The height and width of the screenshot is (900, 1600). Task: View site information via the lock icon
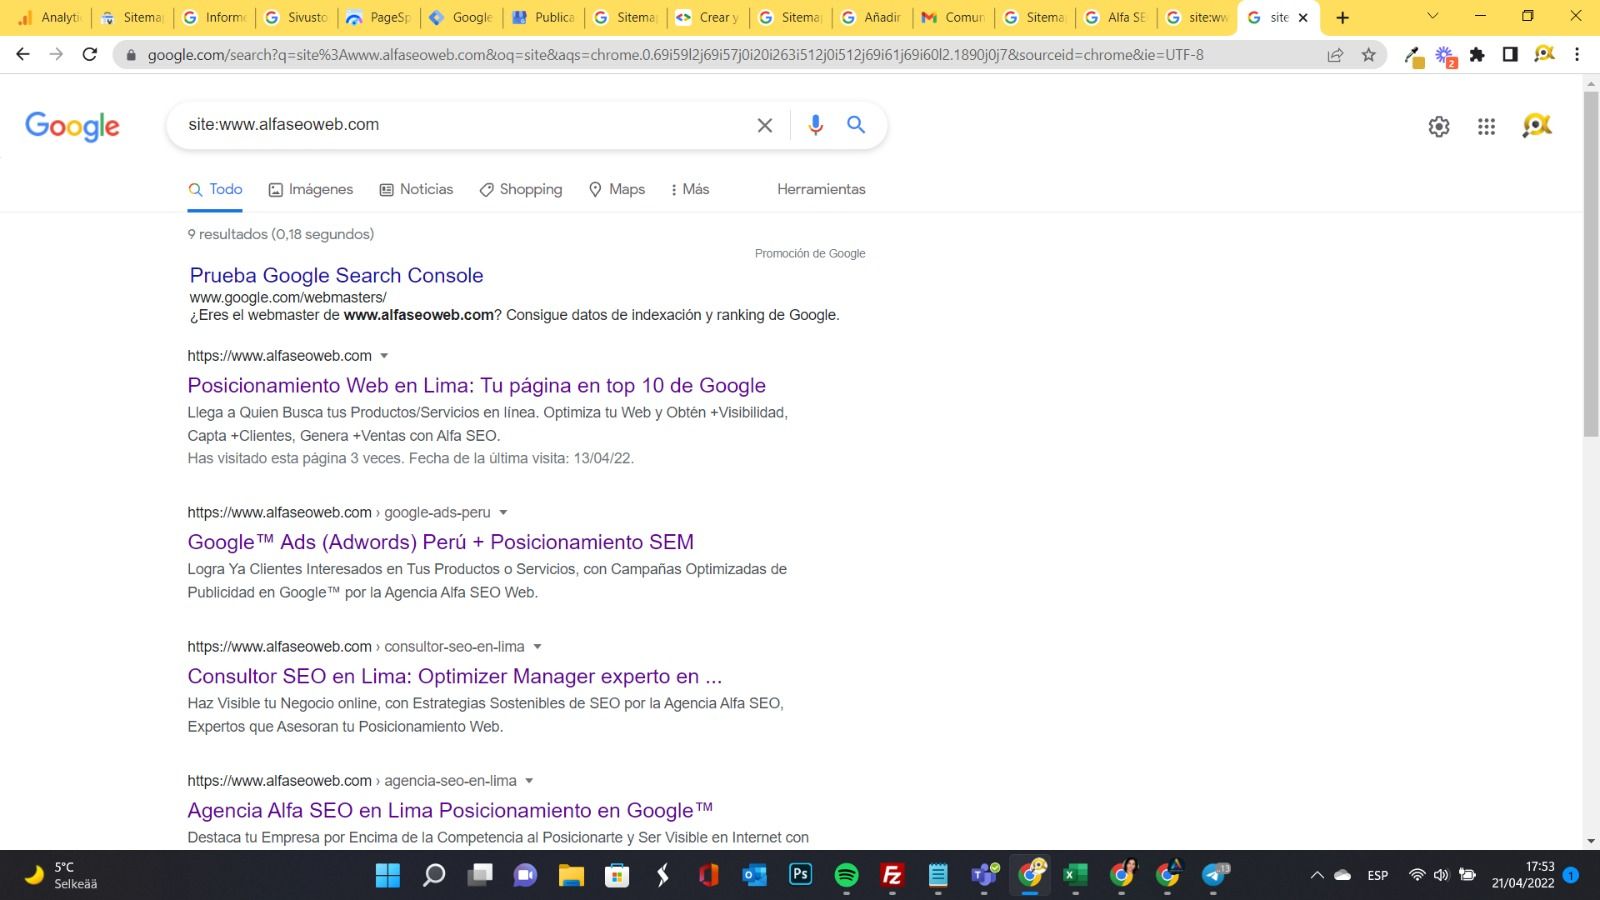(x=130, y=55)
